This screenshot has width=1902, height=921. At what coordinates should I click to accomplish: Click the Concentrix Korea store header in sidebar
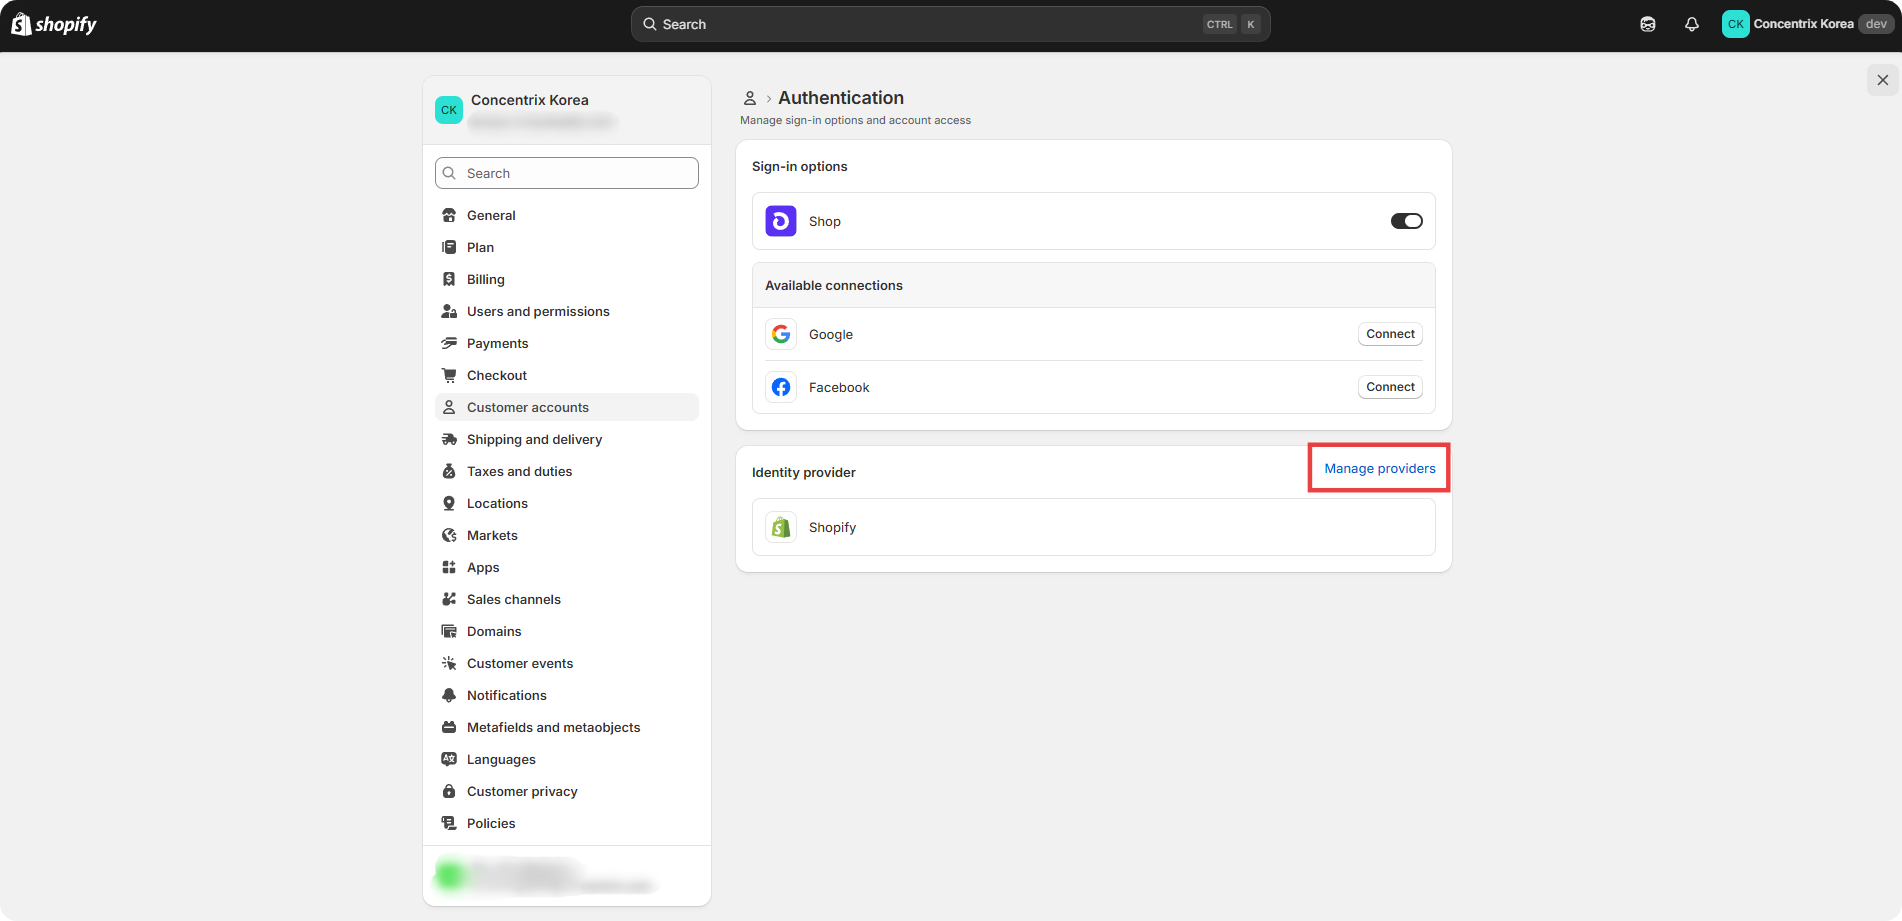(x=567, y=110)
